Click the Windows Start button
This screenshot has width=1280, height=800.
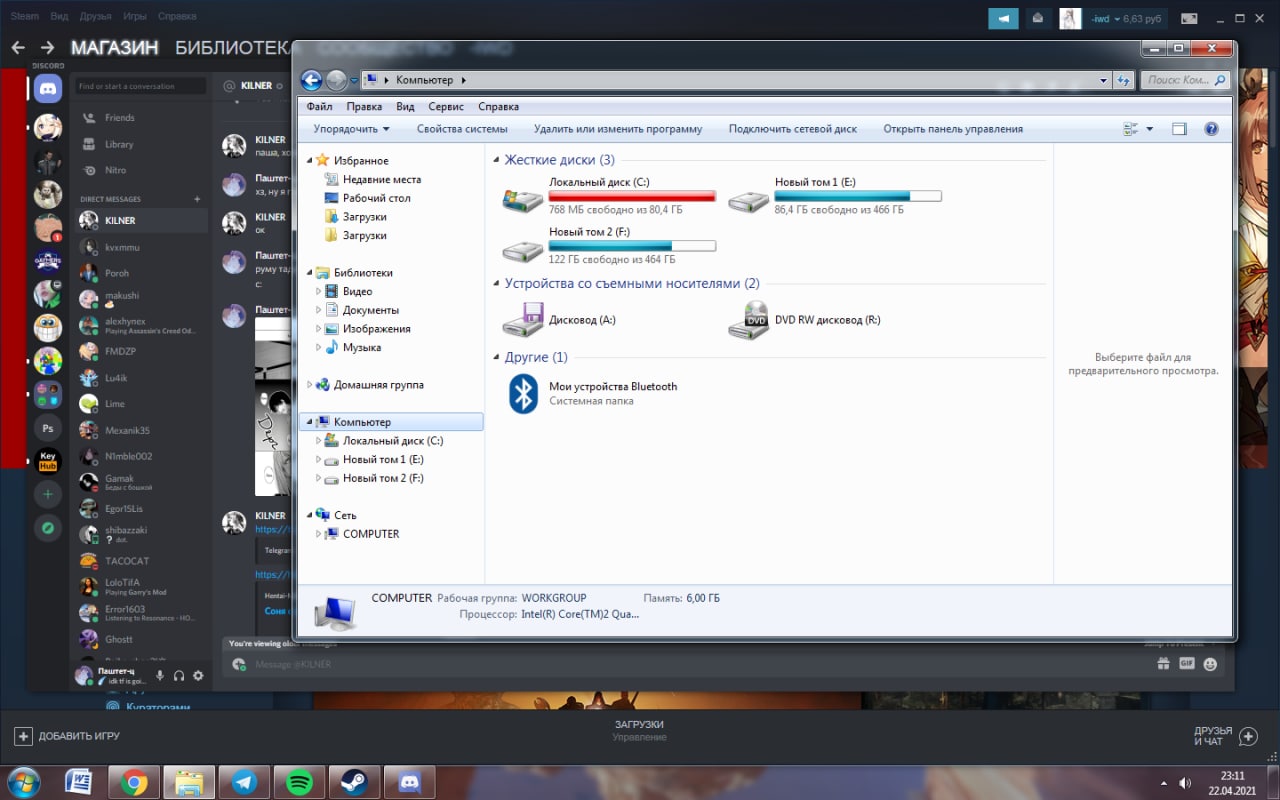[23, 782]
